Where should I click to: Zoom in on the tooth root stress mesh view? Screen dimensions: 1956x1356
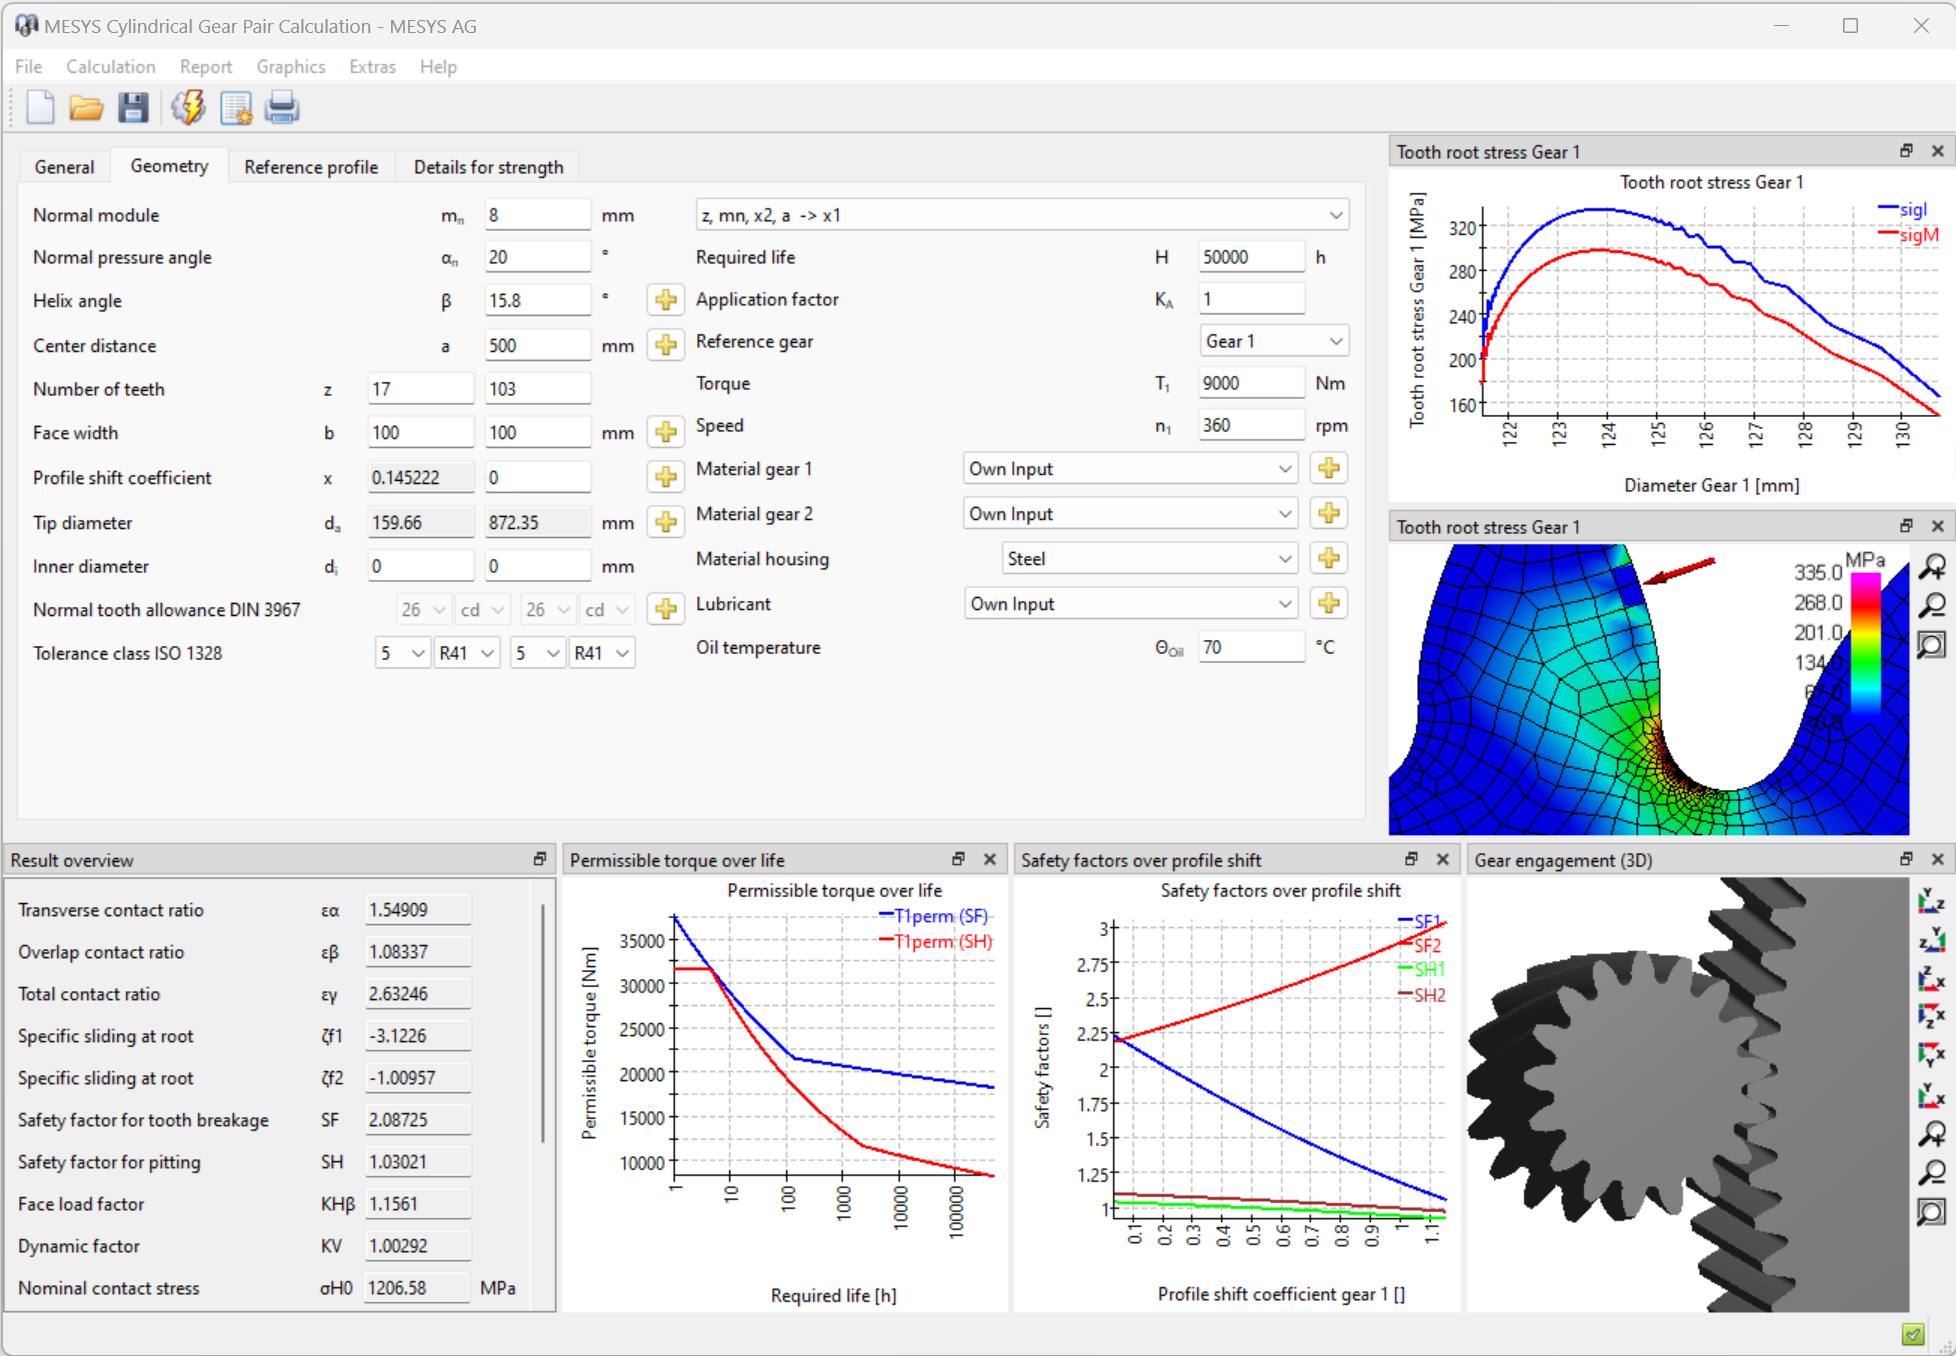click(1932, 568)
